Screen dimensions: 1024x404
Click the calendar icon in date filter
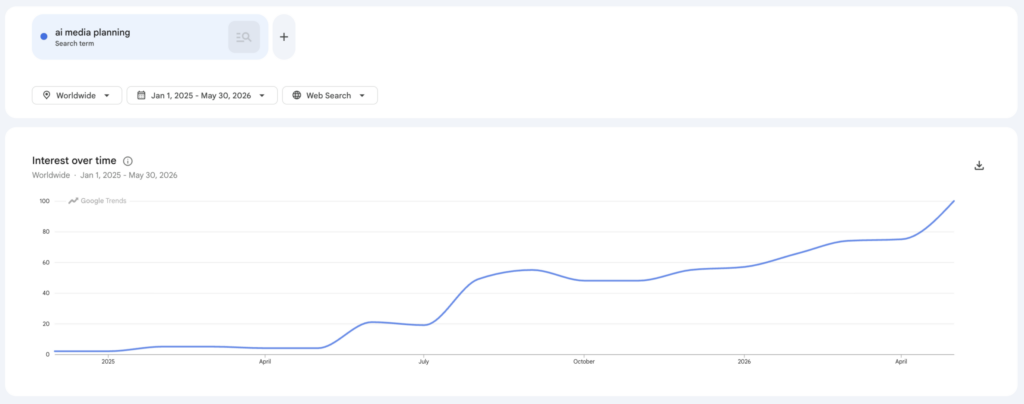click(x=141, y=95)
